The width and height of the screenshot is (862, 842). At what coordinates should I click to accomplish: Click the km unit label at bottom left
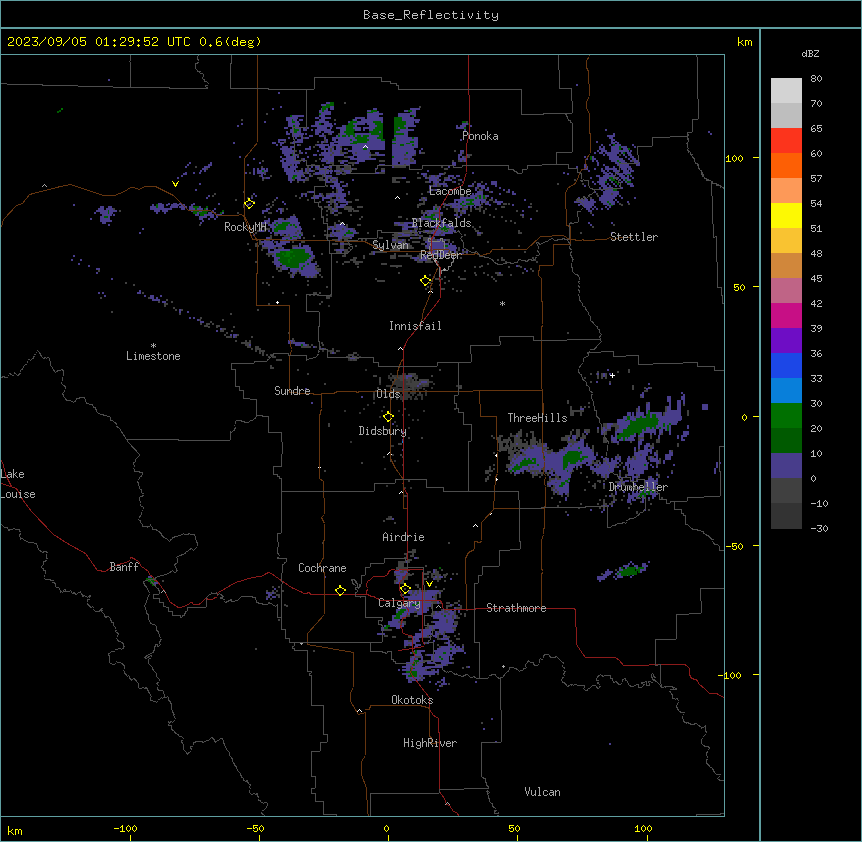click(x=14, y=830)
